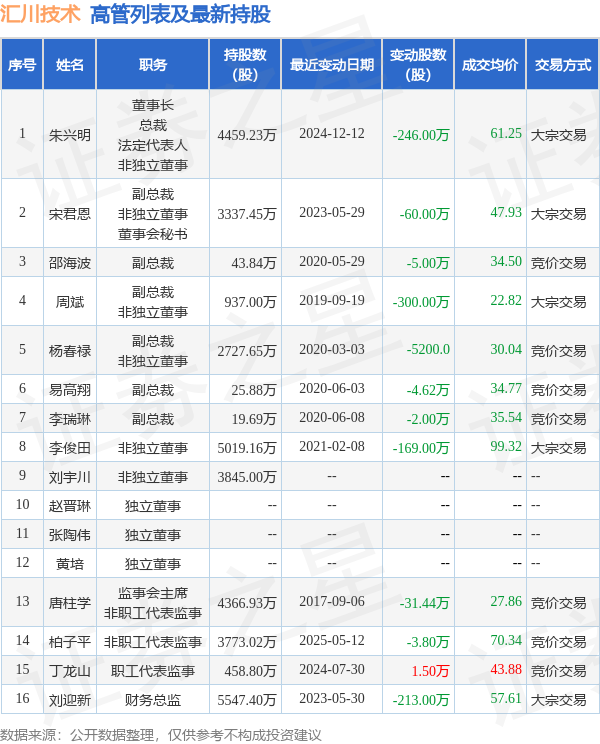The image size is (600, 744).
Task: Select the name 宋君恩
Action: (70, 214)
